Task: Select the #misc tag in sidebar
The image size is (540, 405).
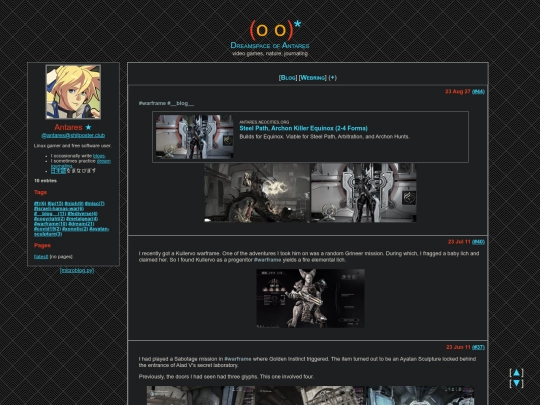Action: 94,204
